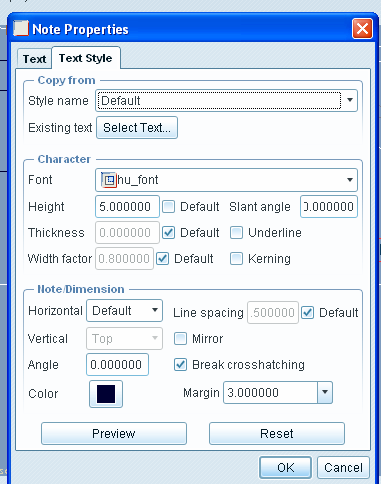Viewport: 381px width, 484px height.
Task: Click the Cancel button
Action: point(343,468)
